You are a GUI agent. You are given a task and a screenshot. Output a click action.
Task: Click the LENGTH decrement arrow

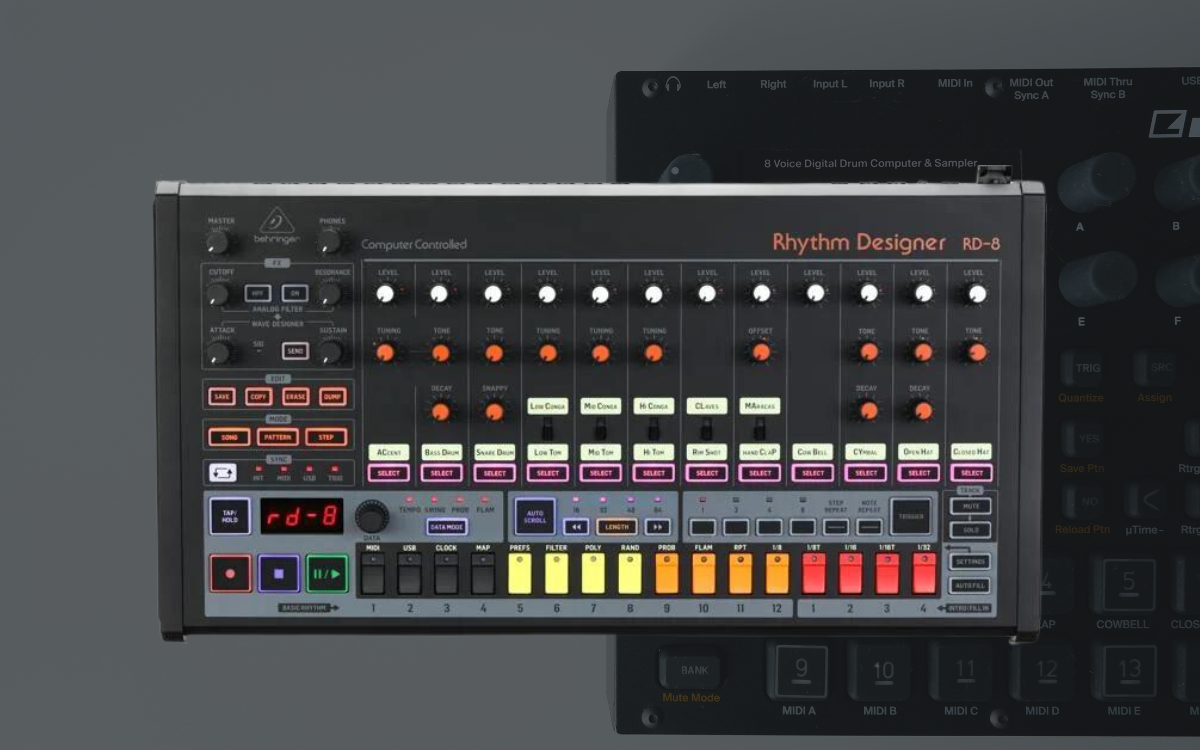click(577, 527)
